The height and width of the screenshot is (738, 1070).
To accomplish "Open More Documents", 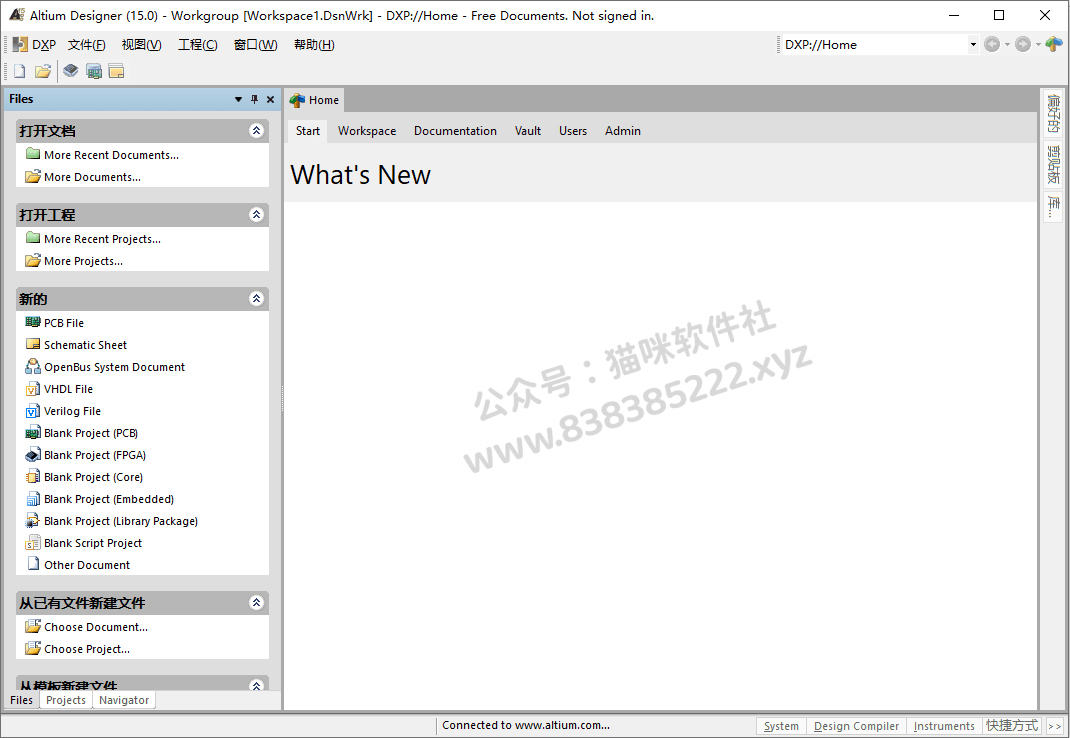I will point(91,177).
